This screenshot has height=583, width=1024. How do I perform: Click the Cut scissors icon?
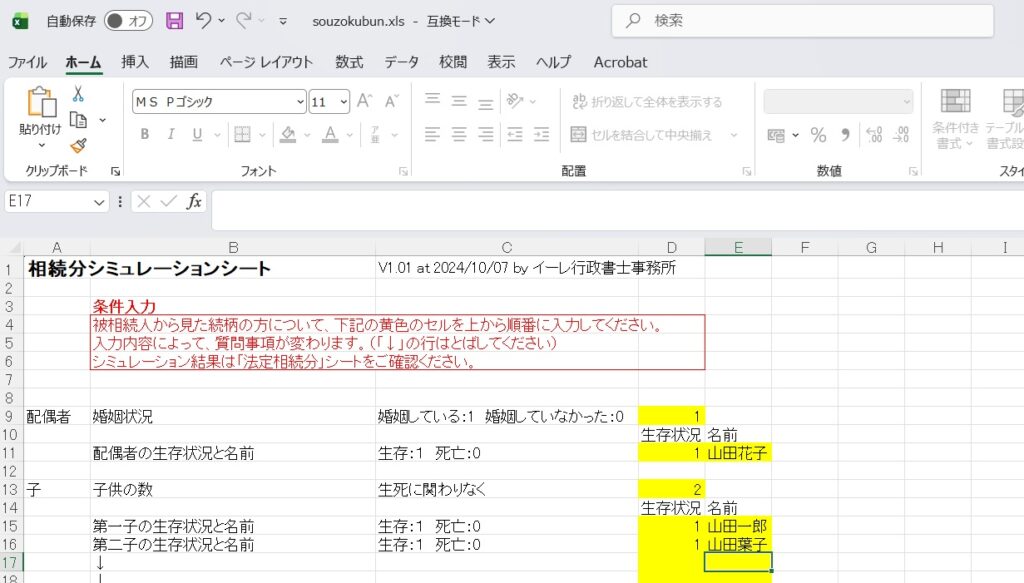(x=78, y=94)
